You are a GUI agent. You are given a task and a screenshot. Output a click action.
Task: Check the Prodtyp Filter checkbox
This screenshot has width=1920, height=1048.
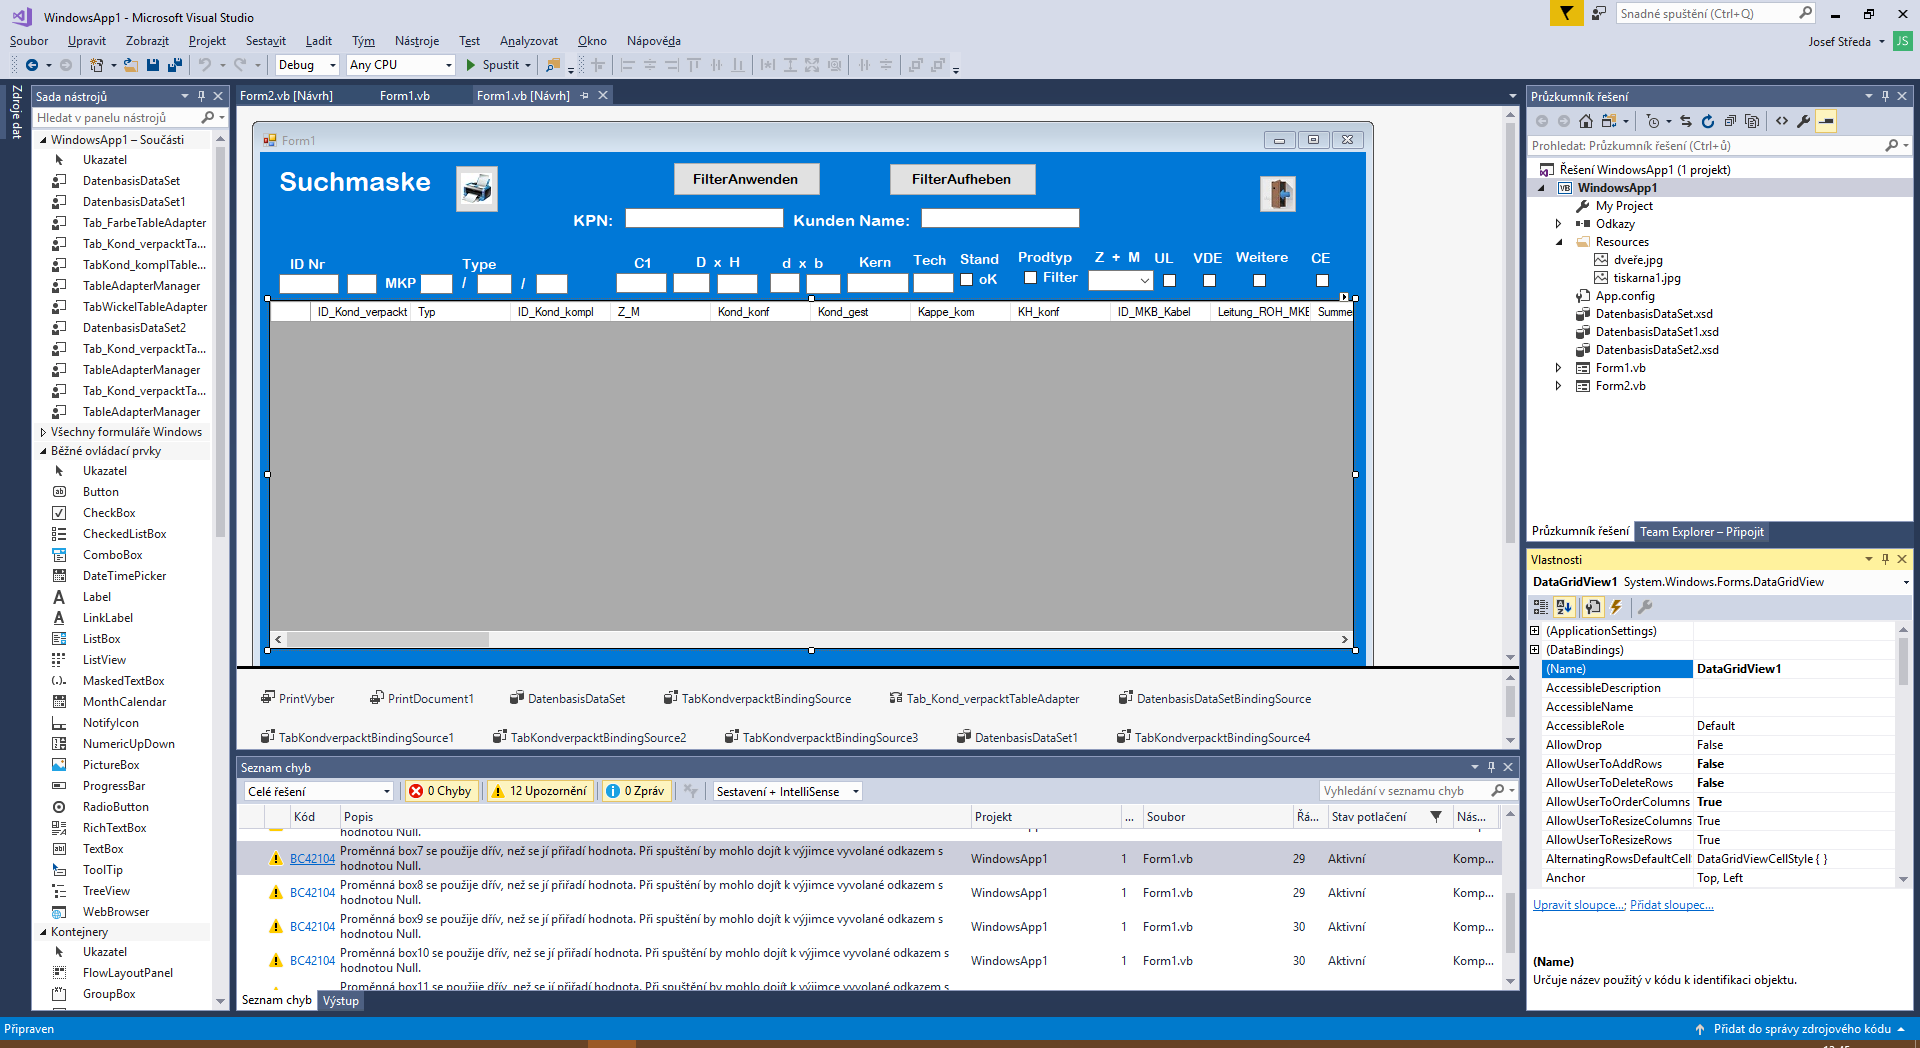click(x=1030, y=278)
